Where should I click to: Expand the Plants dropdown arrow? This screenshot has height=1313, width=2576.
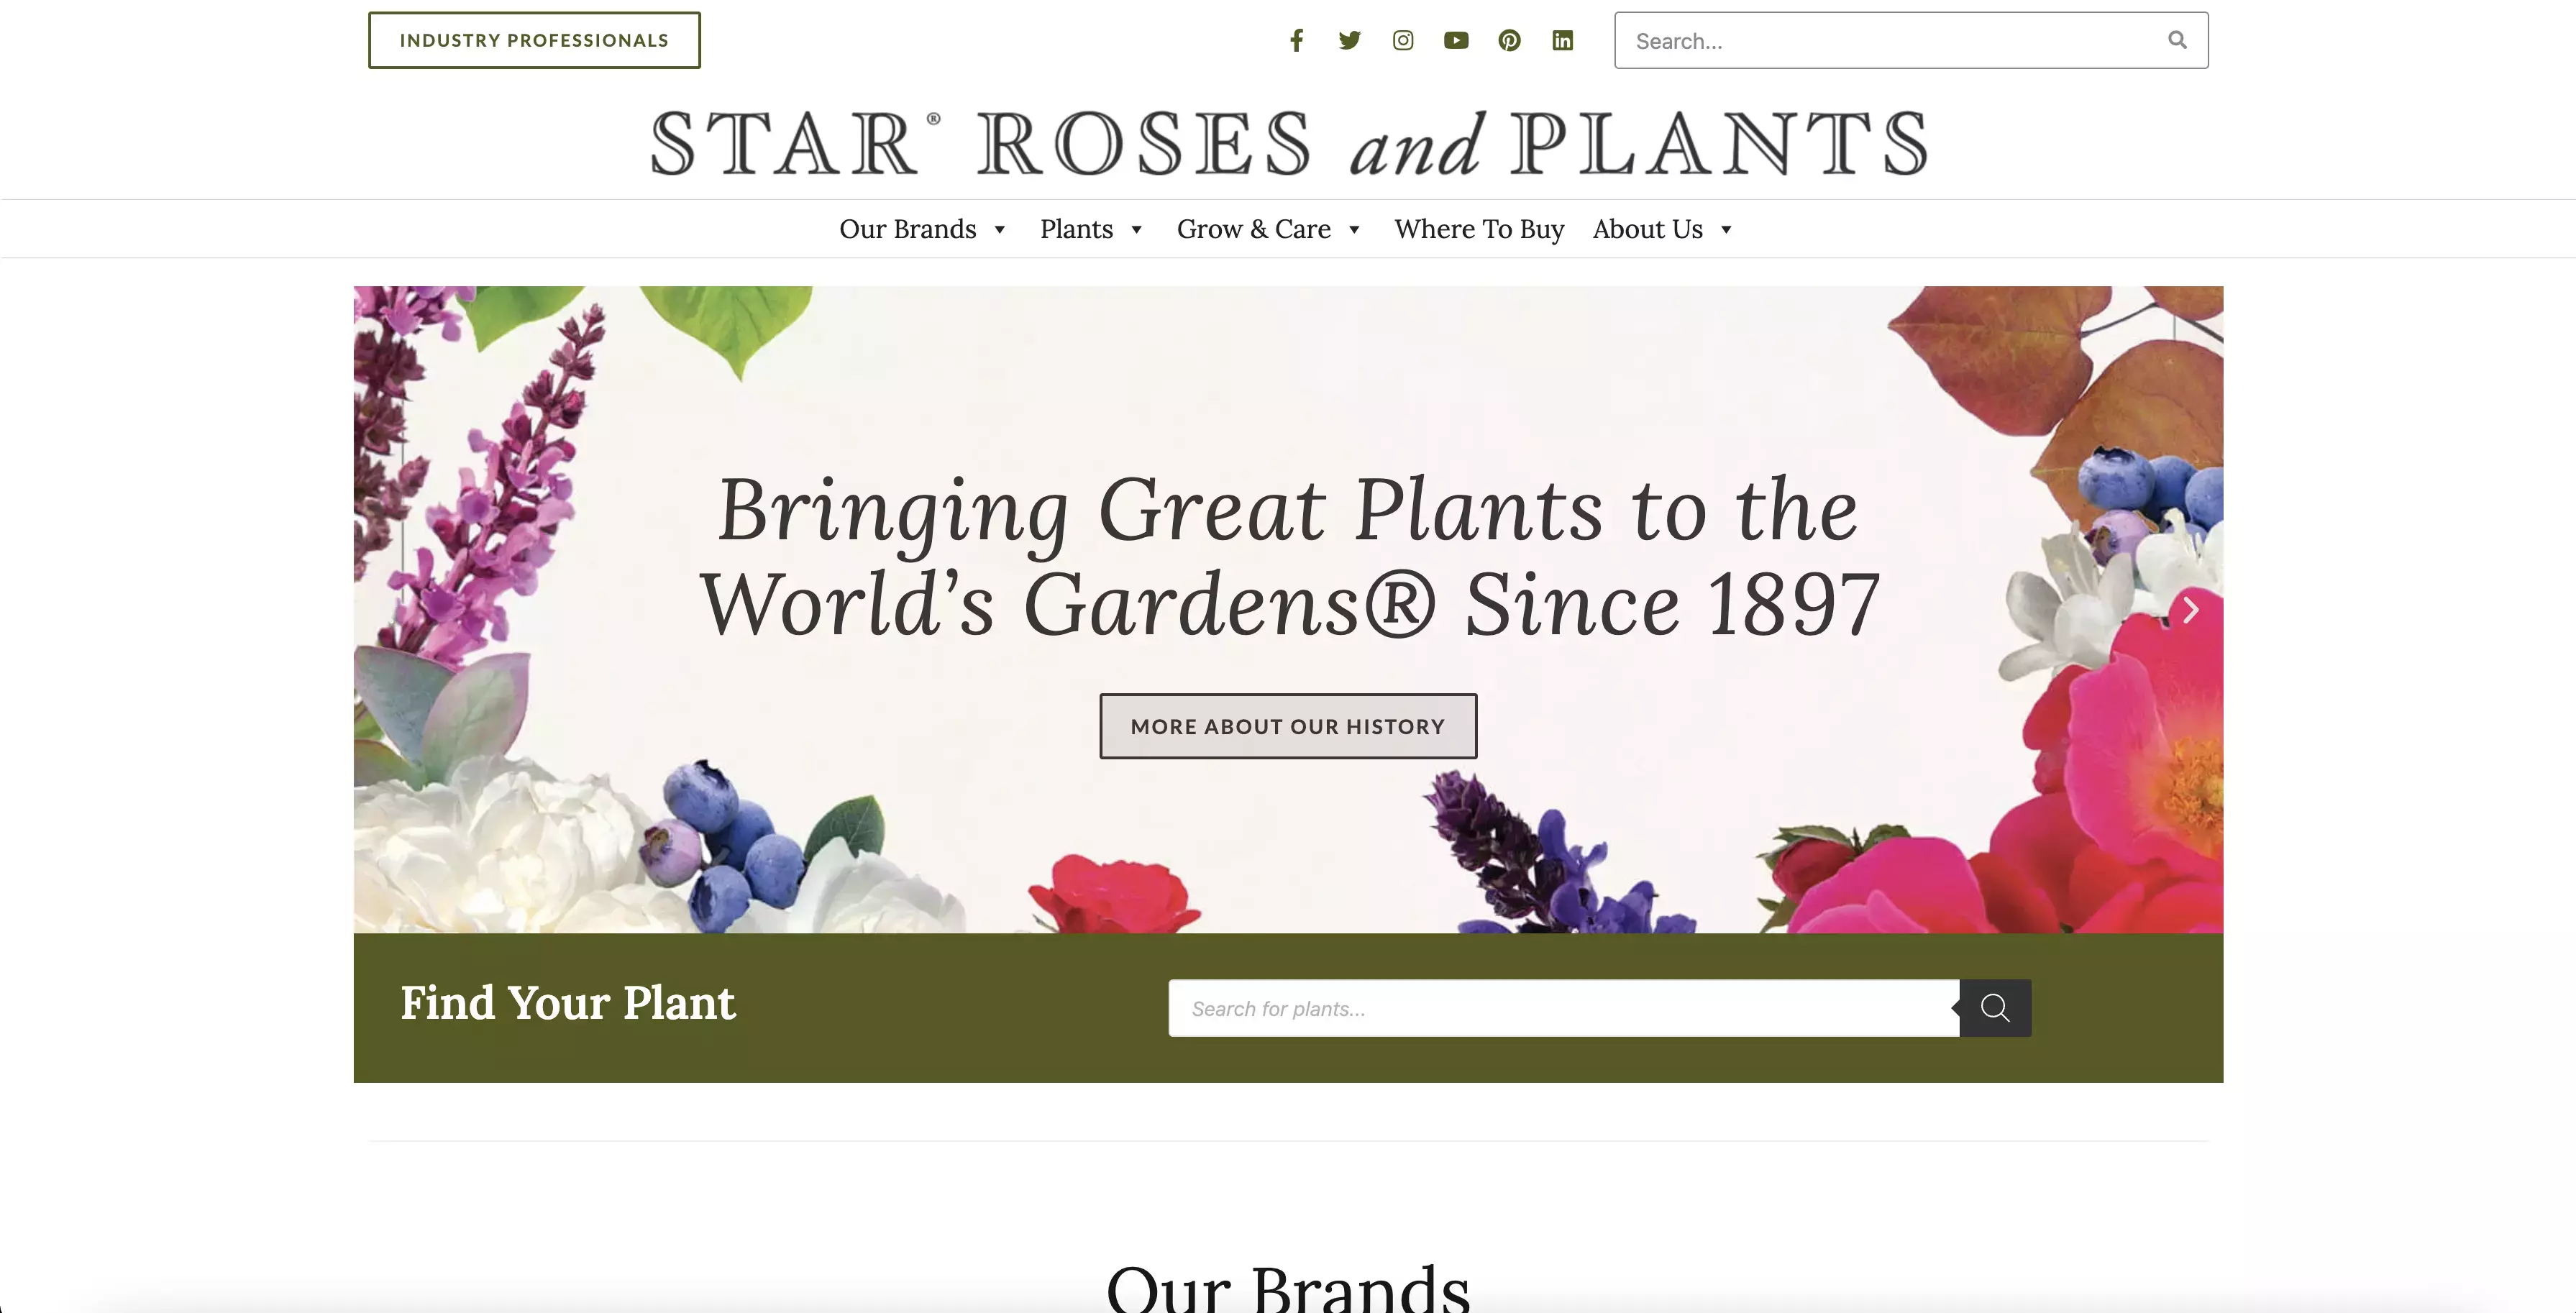point(1136,230)
